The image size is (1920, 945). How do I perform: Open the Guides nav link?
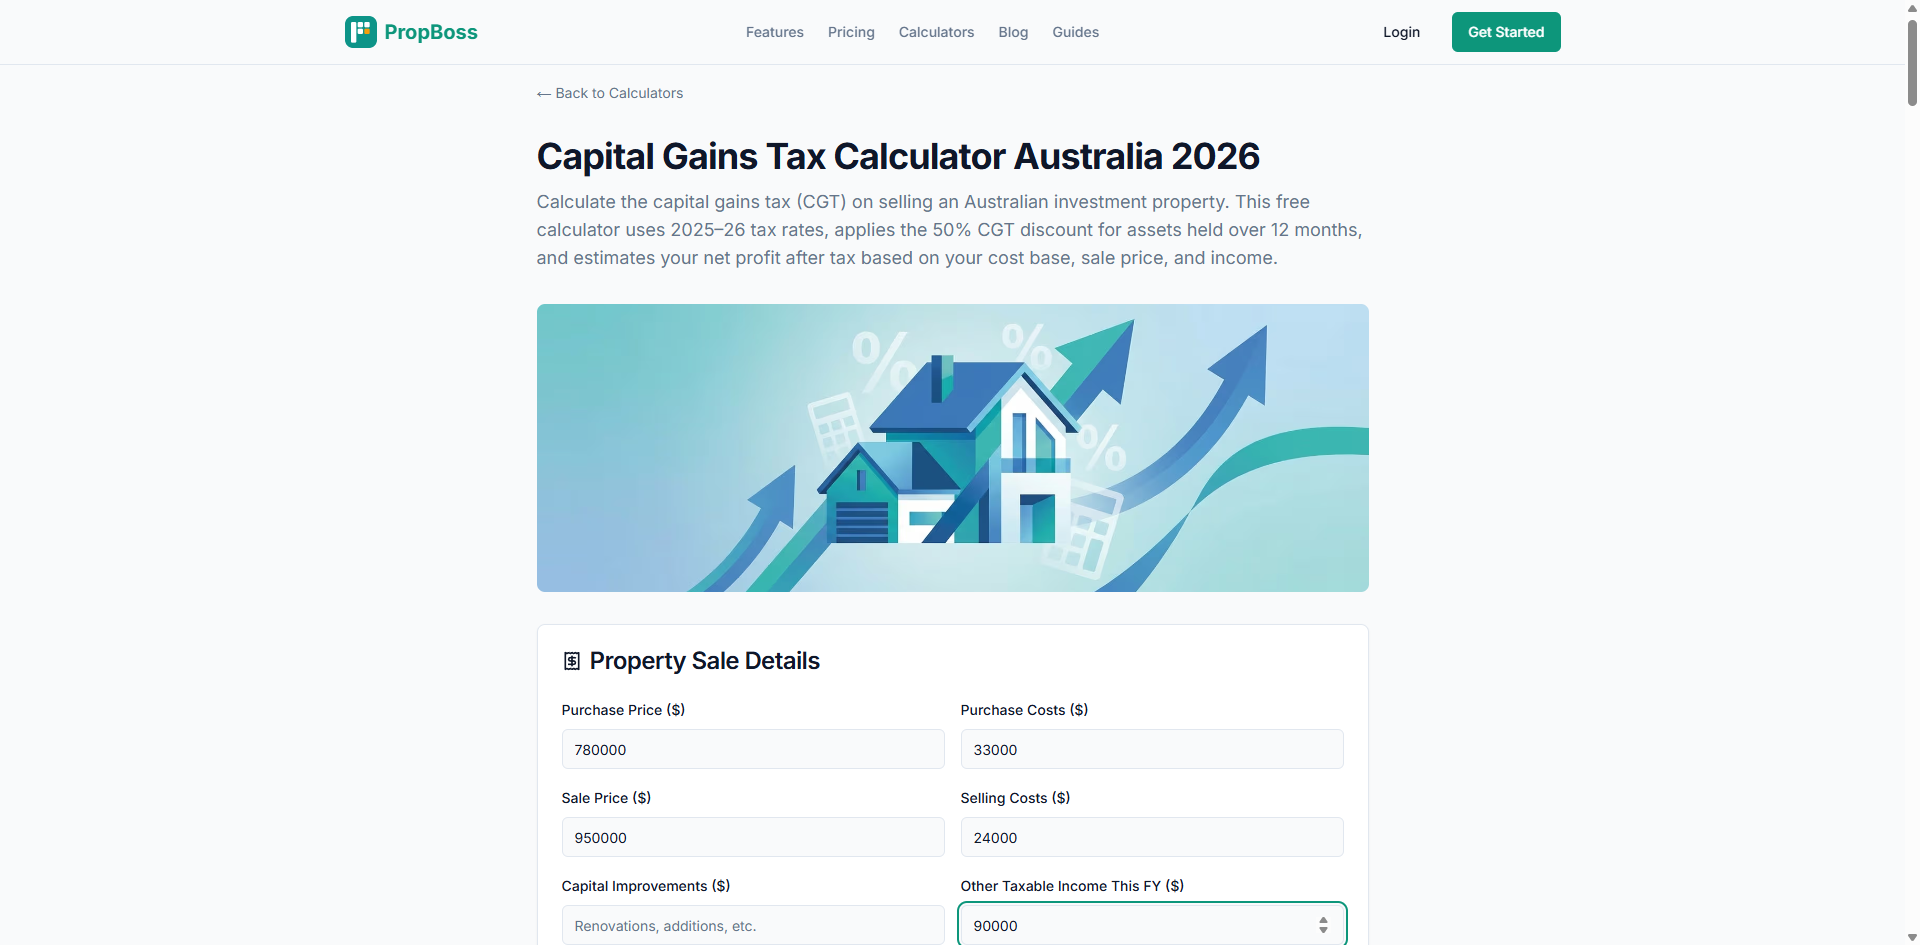1075,32
